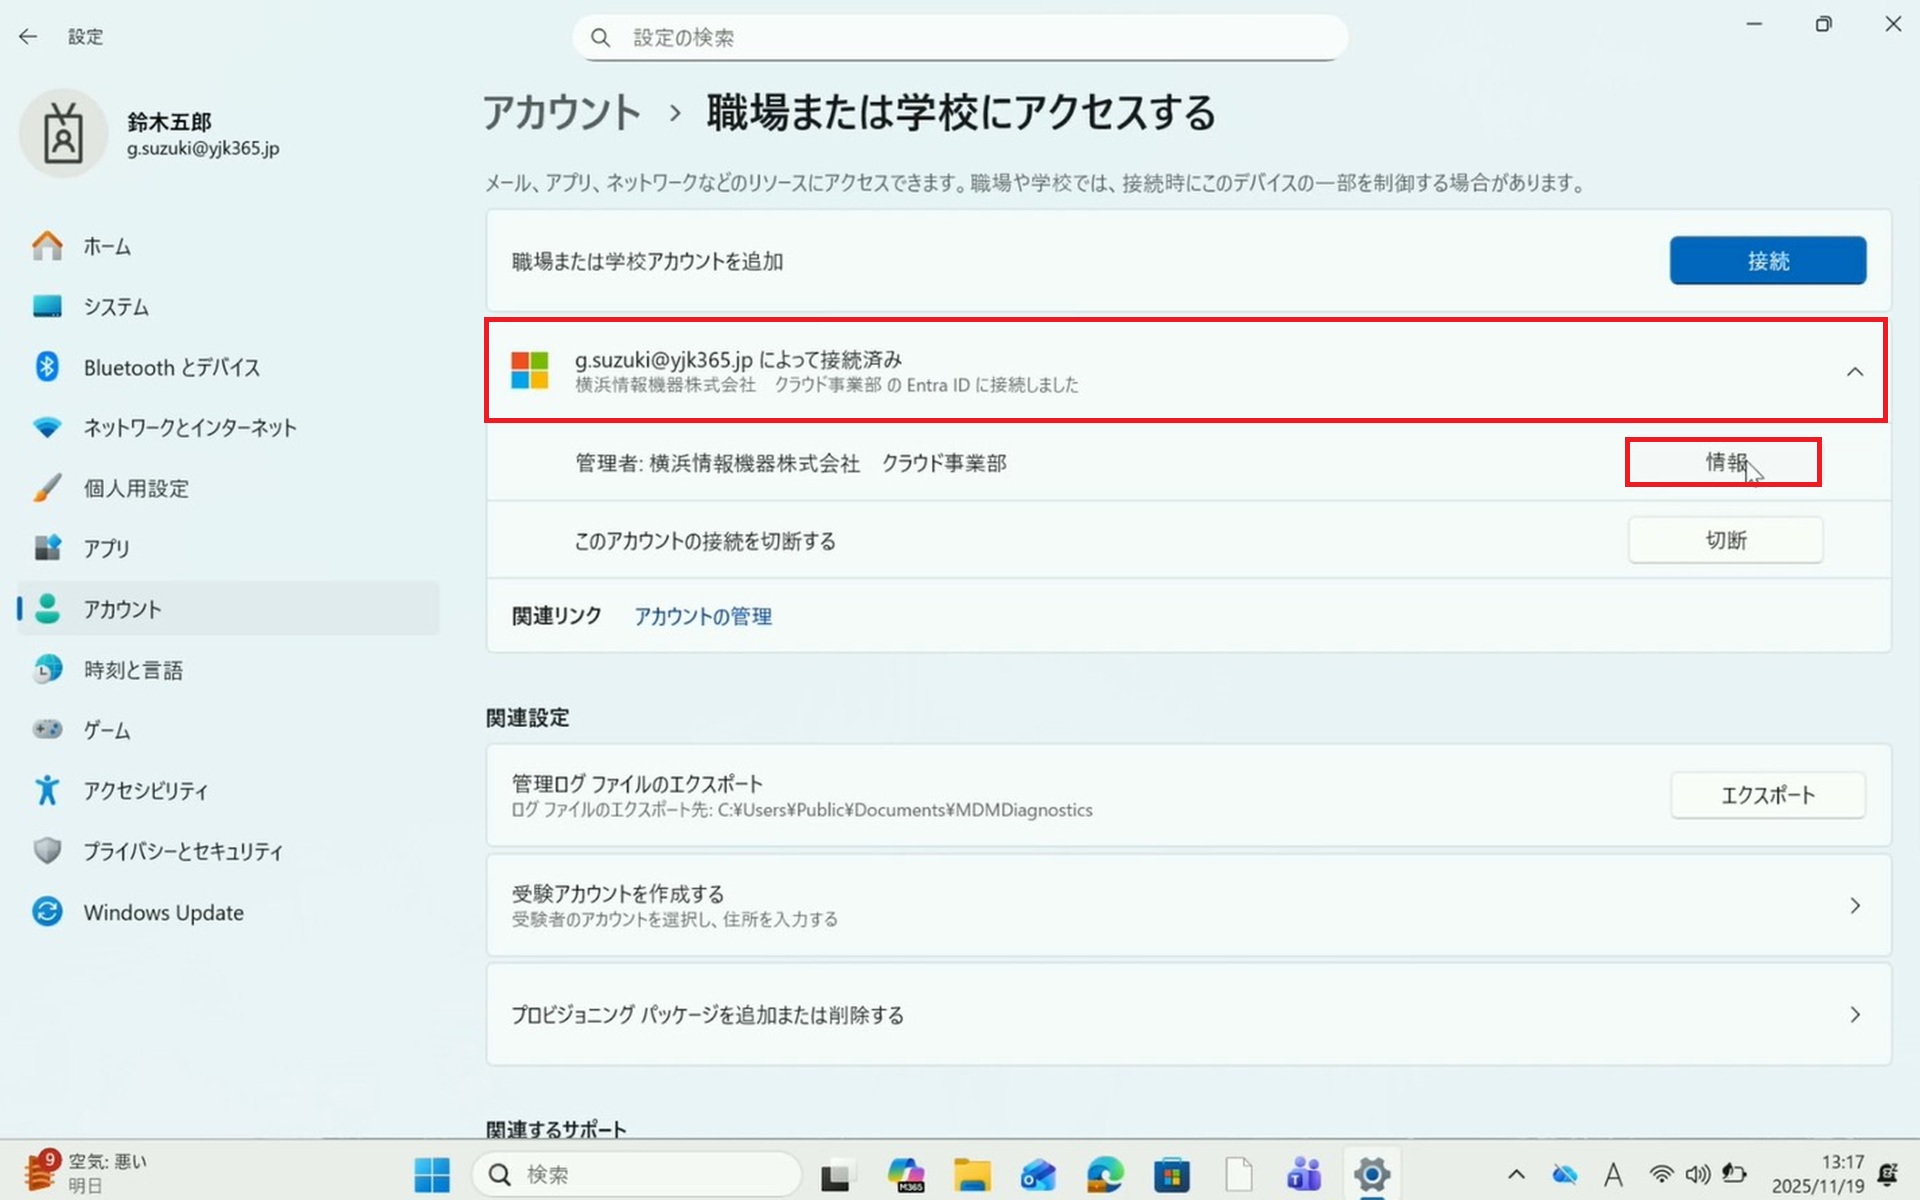This screenshot has width=1920, height=1200.
Task: Select the システム menu item
Action: point(115,307)
